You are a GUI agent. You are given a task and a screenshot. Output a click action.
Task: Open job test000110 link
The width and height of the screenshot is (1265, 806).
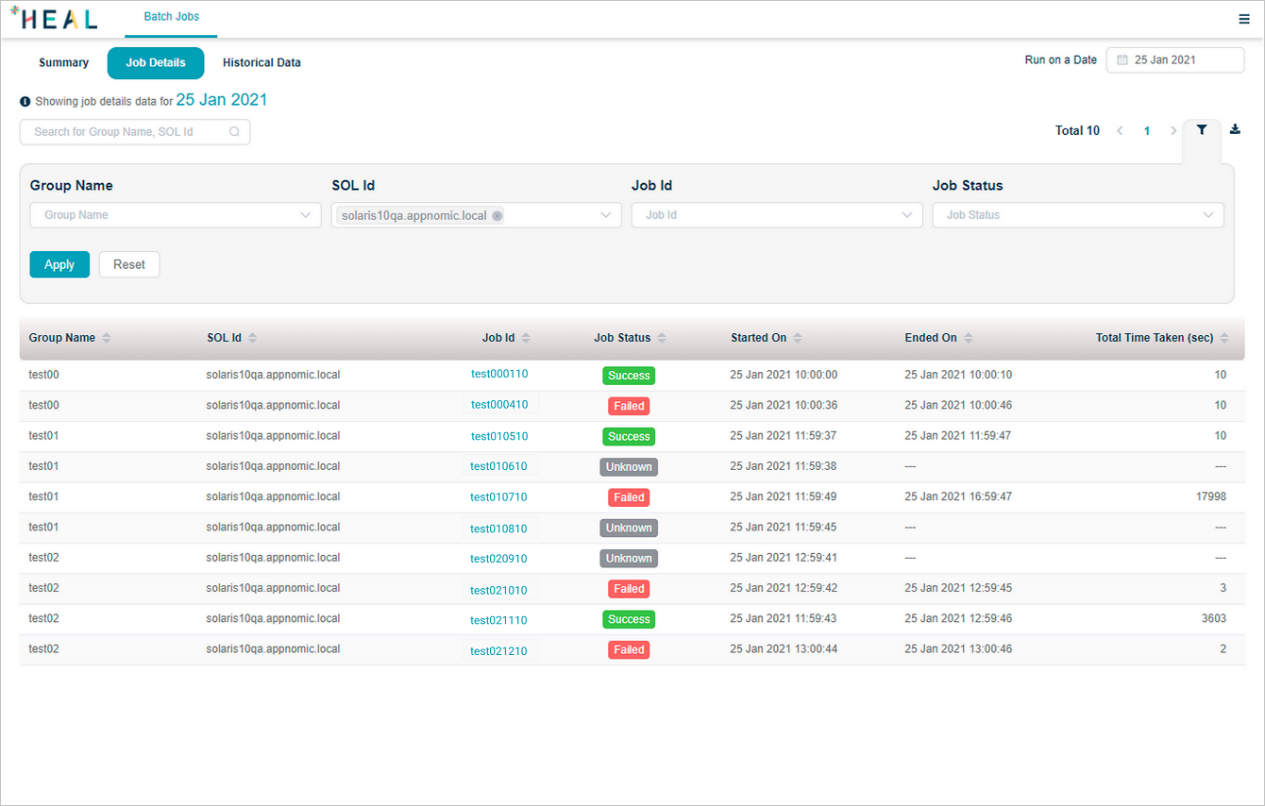pyautogui.click(x=499, y=374)
